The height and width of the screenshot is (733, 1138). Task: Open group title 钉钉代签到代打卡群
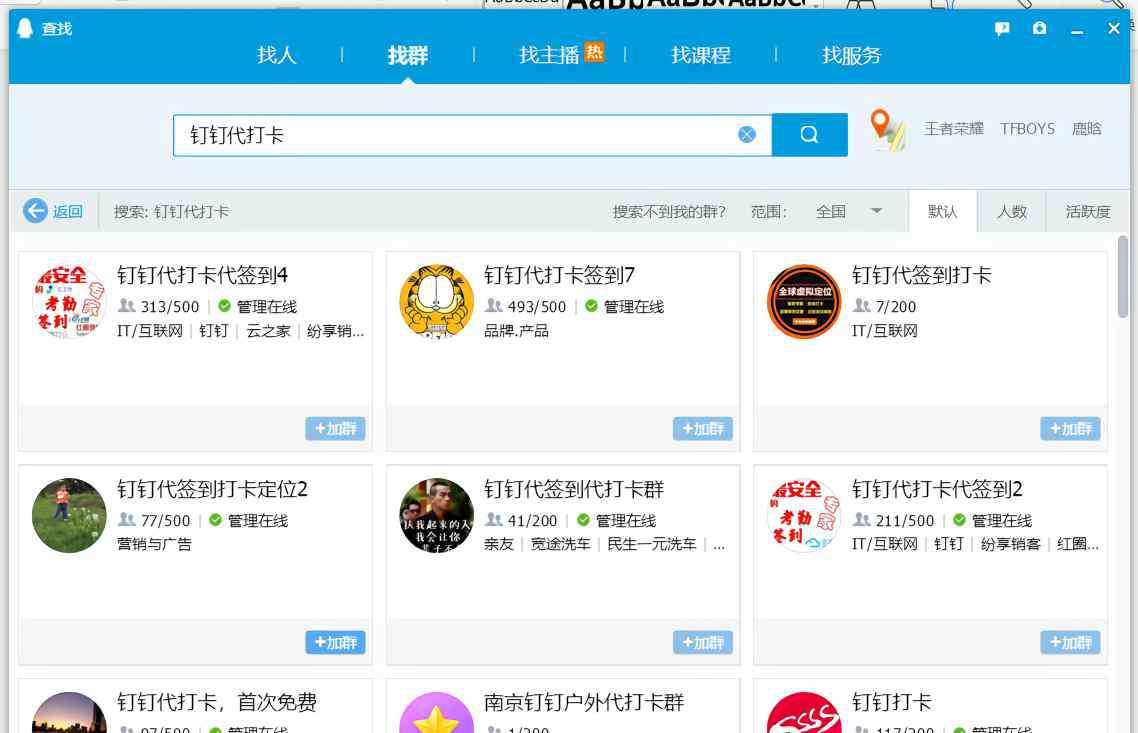point(574,489)
